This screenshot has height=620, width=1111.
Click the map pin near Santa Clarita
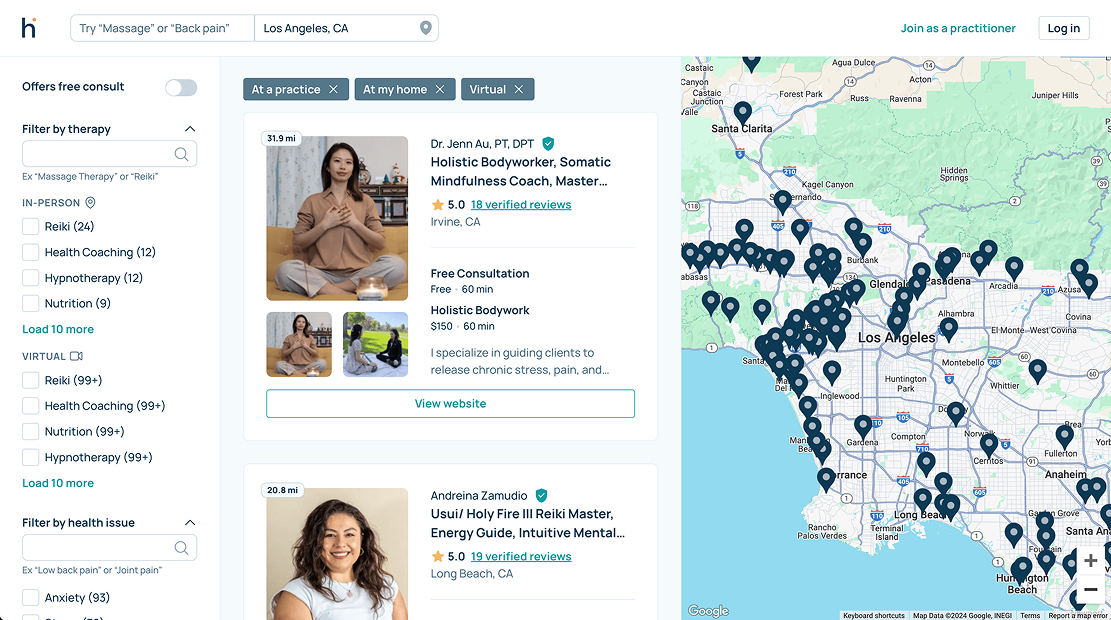pos(743,113)
